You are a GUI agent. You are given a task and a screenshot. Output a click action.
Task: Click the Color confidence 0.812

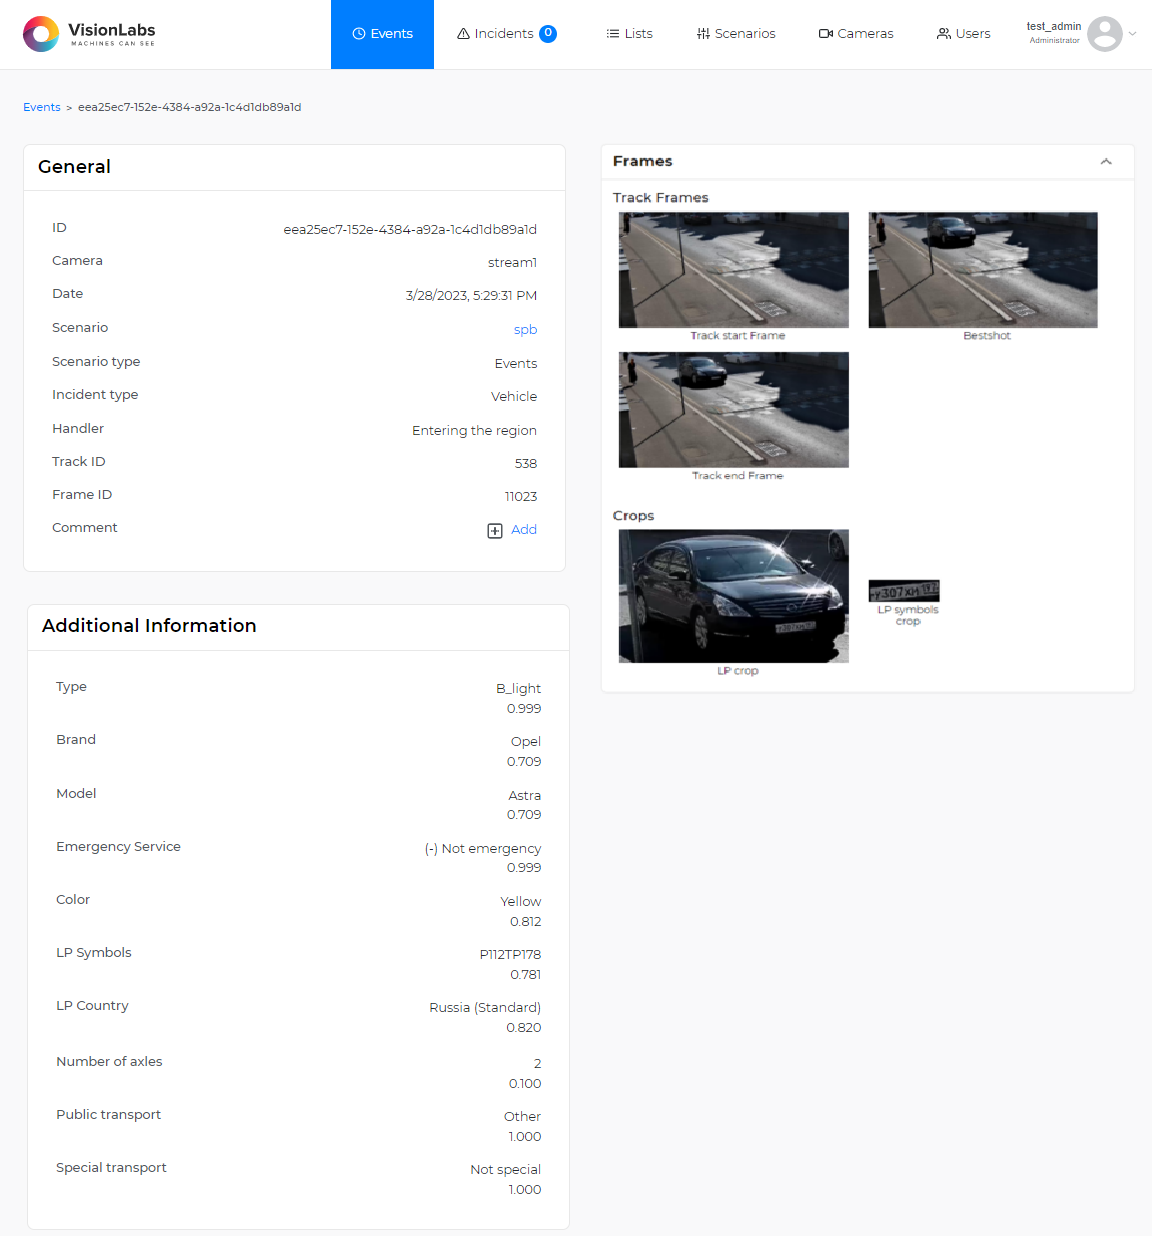pyautogui.click(x=526, y=922)
